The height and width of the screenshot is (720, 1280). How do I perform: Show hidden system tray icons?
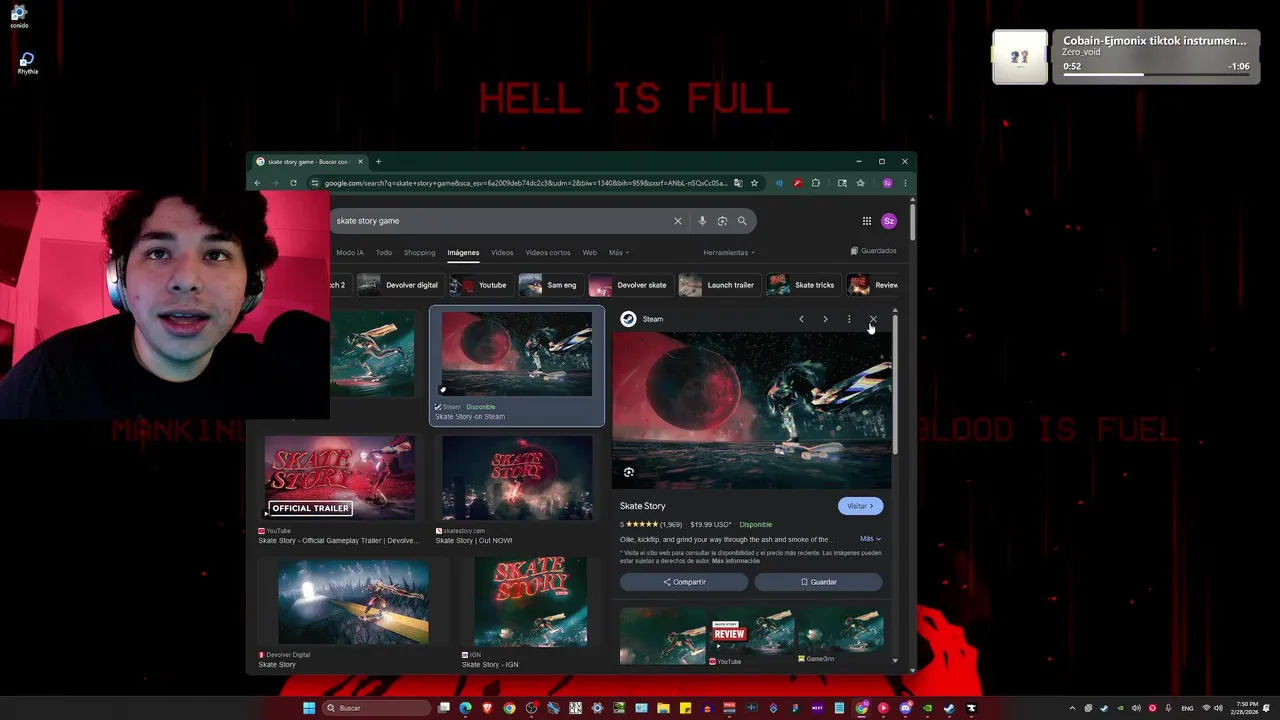1072,708
